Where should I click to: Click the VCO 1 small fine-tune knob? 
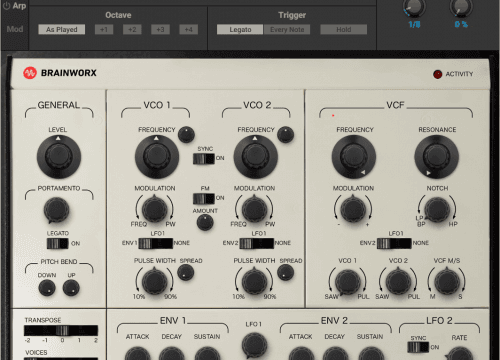(186, 135)
